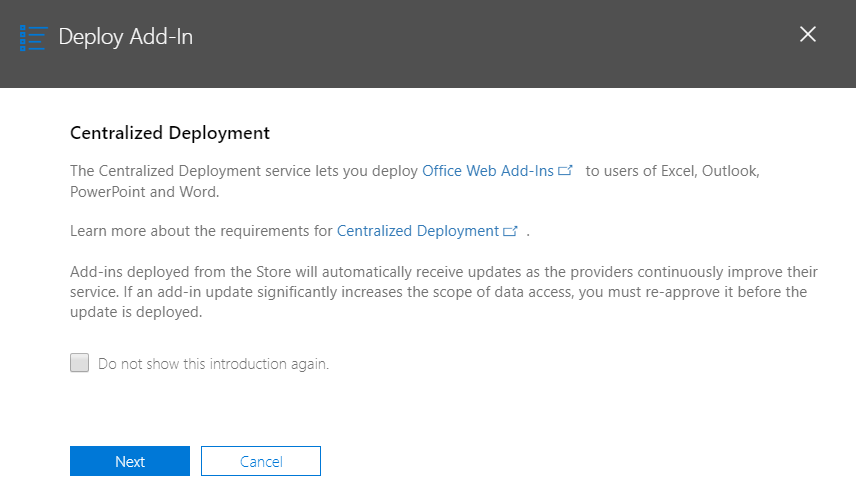Image resolution: width=856 pixels, height=495 pixels.
Task: Click the list icon beside Deploy Add-In title
Action: 33,38
